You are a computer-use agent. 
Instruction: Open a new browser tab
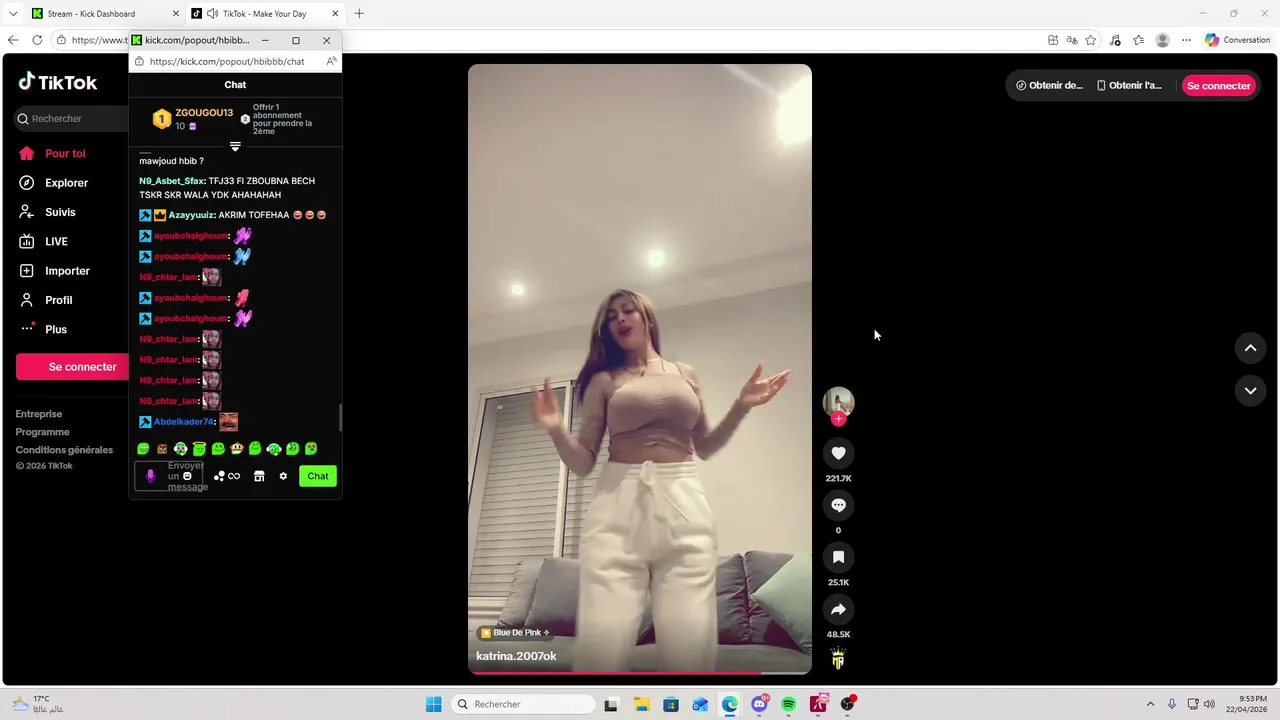click(359, 13)
